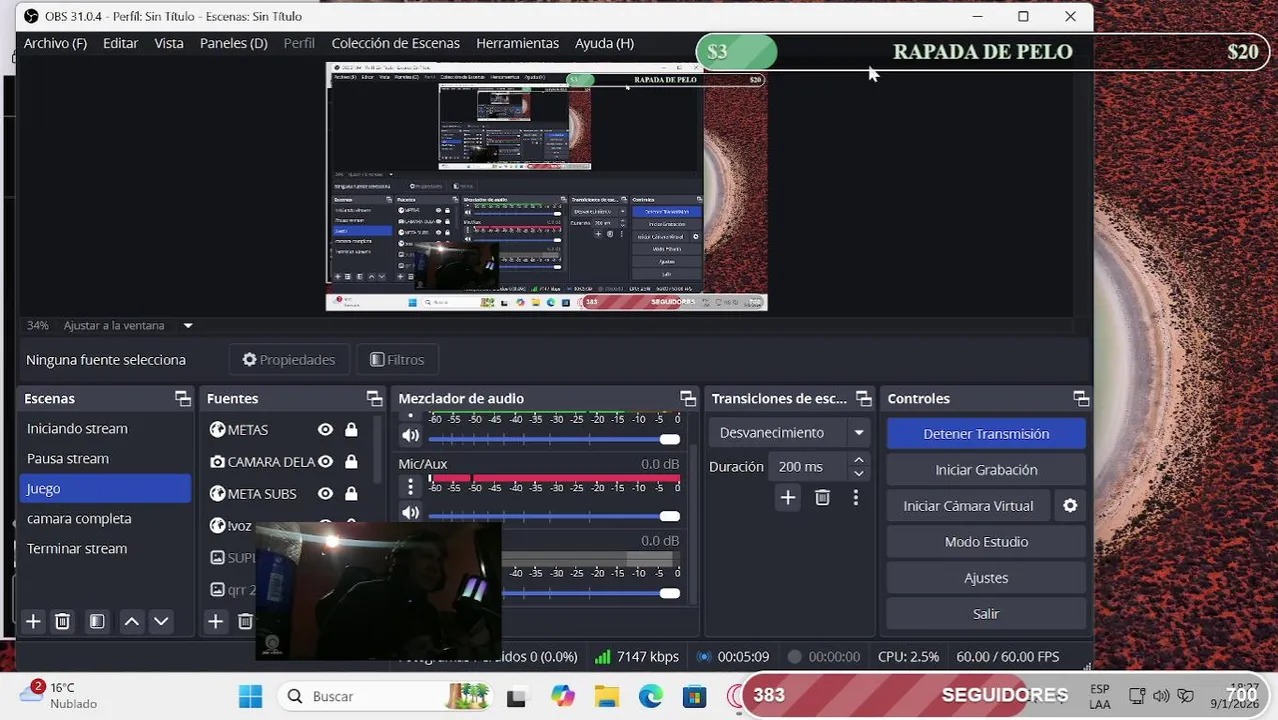Open the Paneles menu

(233, 43)
